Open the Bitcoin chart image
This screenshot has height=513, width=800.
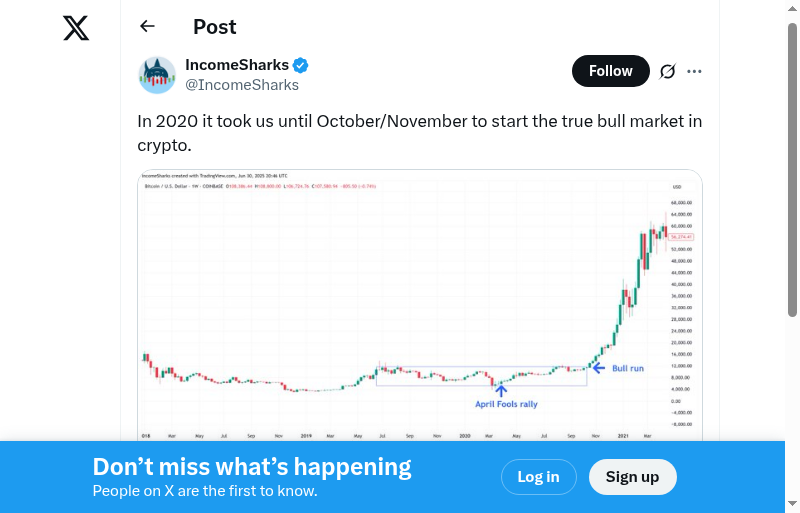click(420, 300)
